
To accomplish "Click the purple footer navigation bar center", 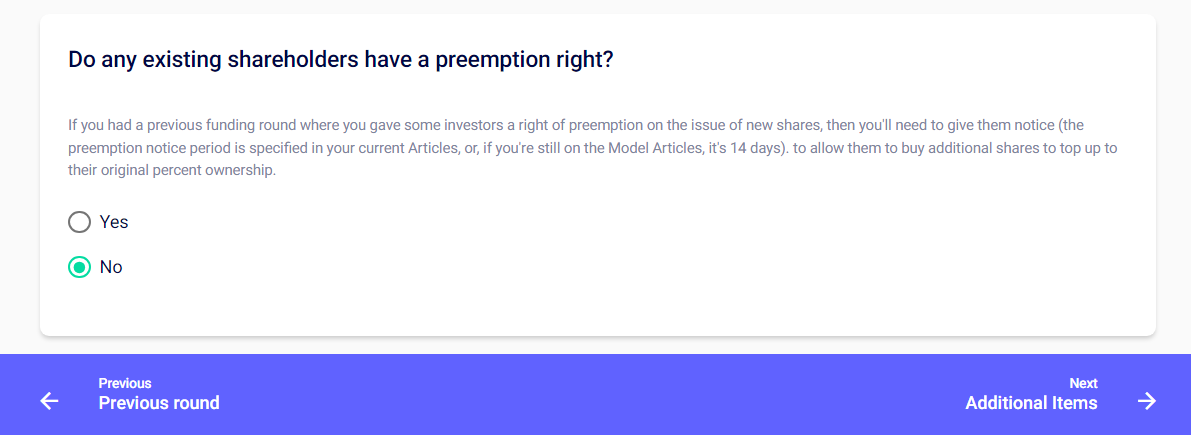I will click(x=595, y=395).
